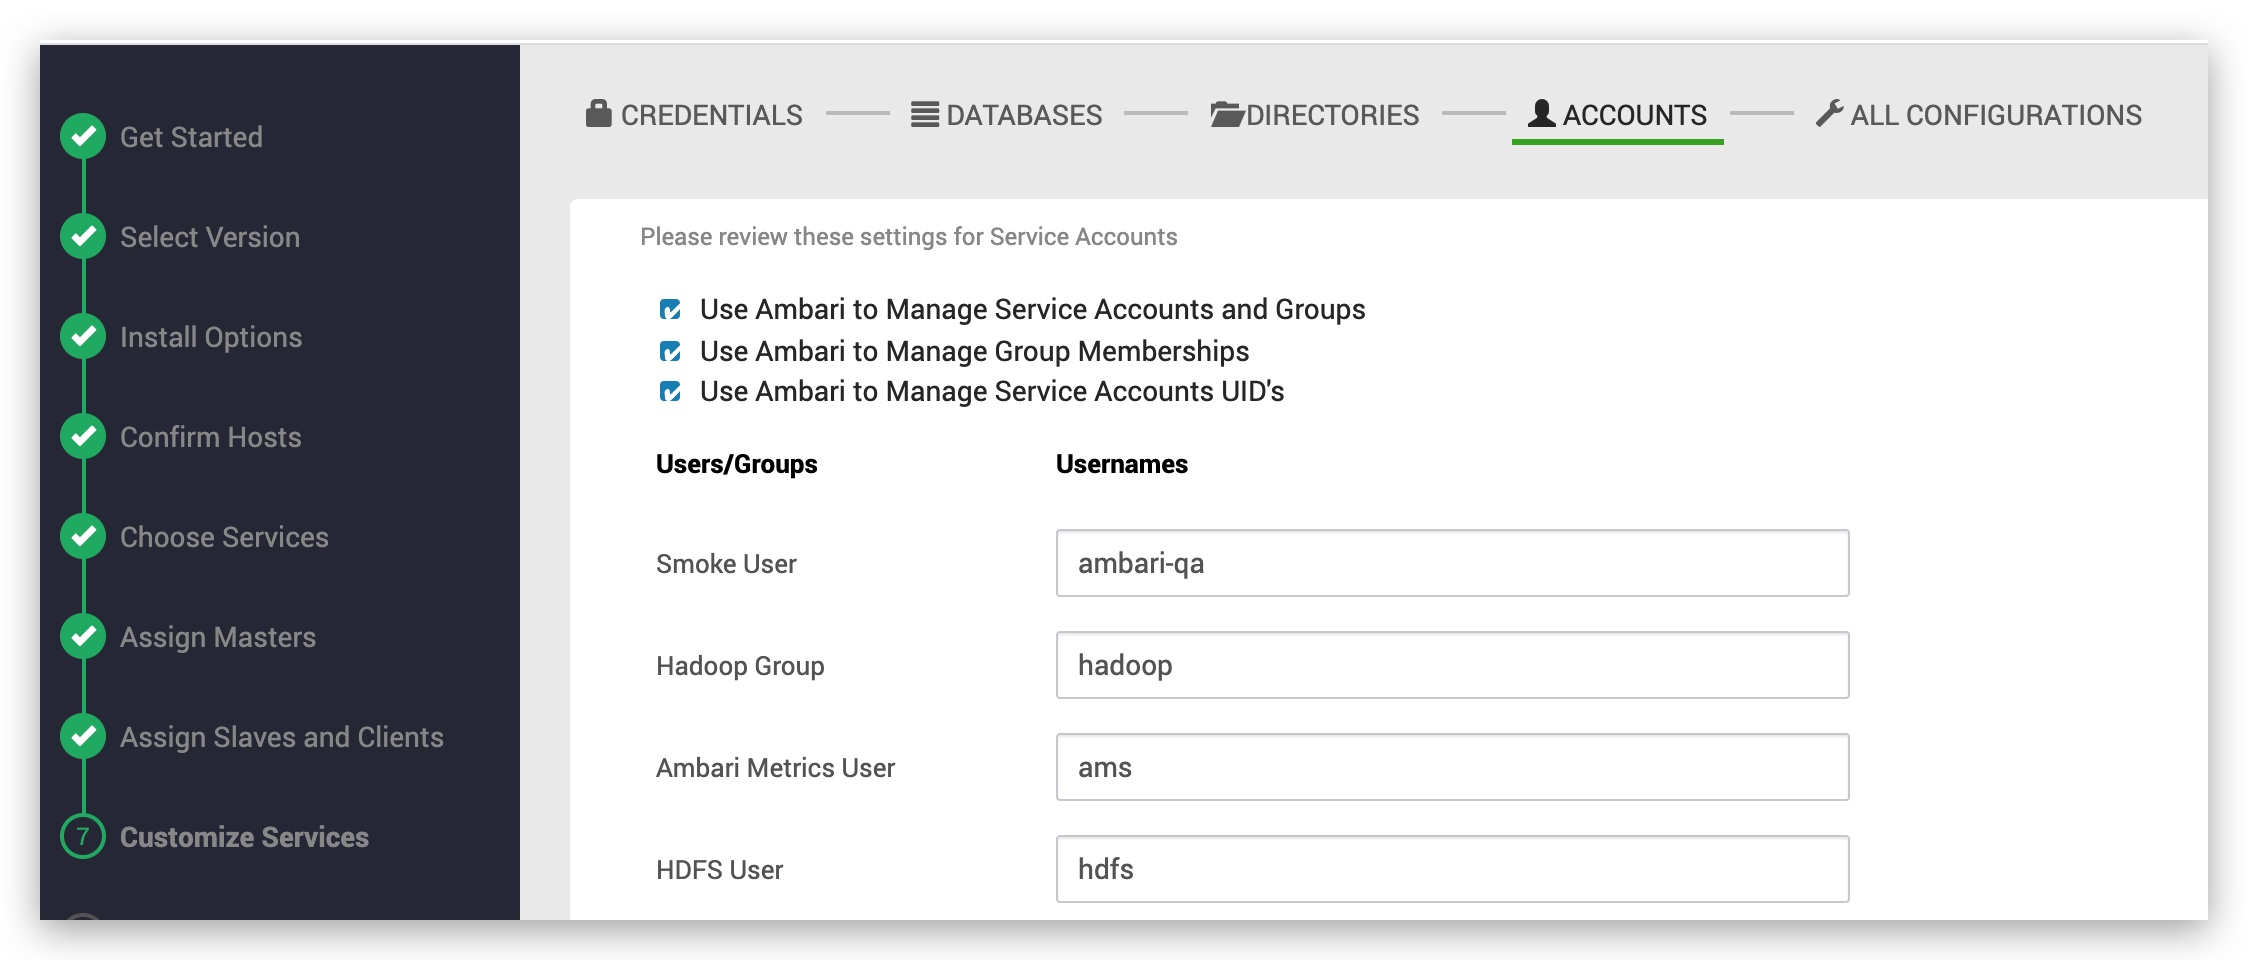Click the Ambari Metrics User field
2248x960 pixels.
1452,767
